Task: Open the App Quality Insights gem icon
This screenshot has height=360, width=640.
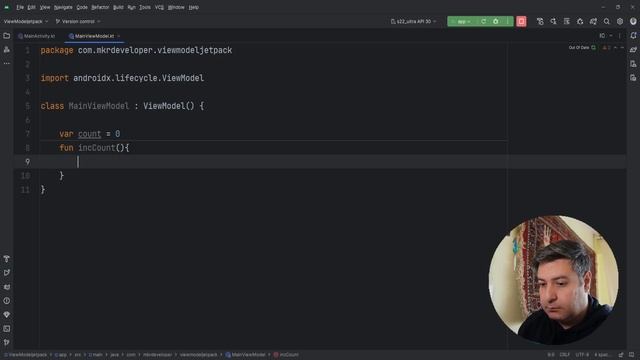Action: pos(7,315)
